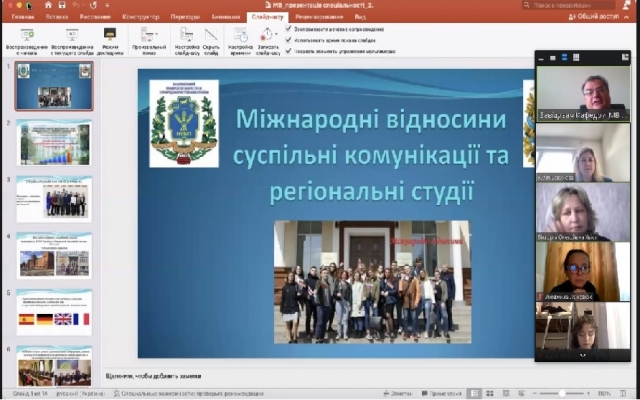Adjust the zoom slider in status bar
The image size is (640, 400).
[573, 394]
